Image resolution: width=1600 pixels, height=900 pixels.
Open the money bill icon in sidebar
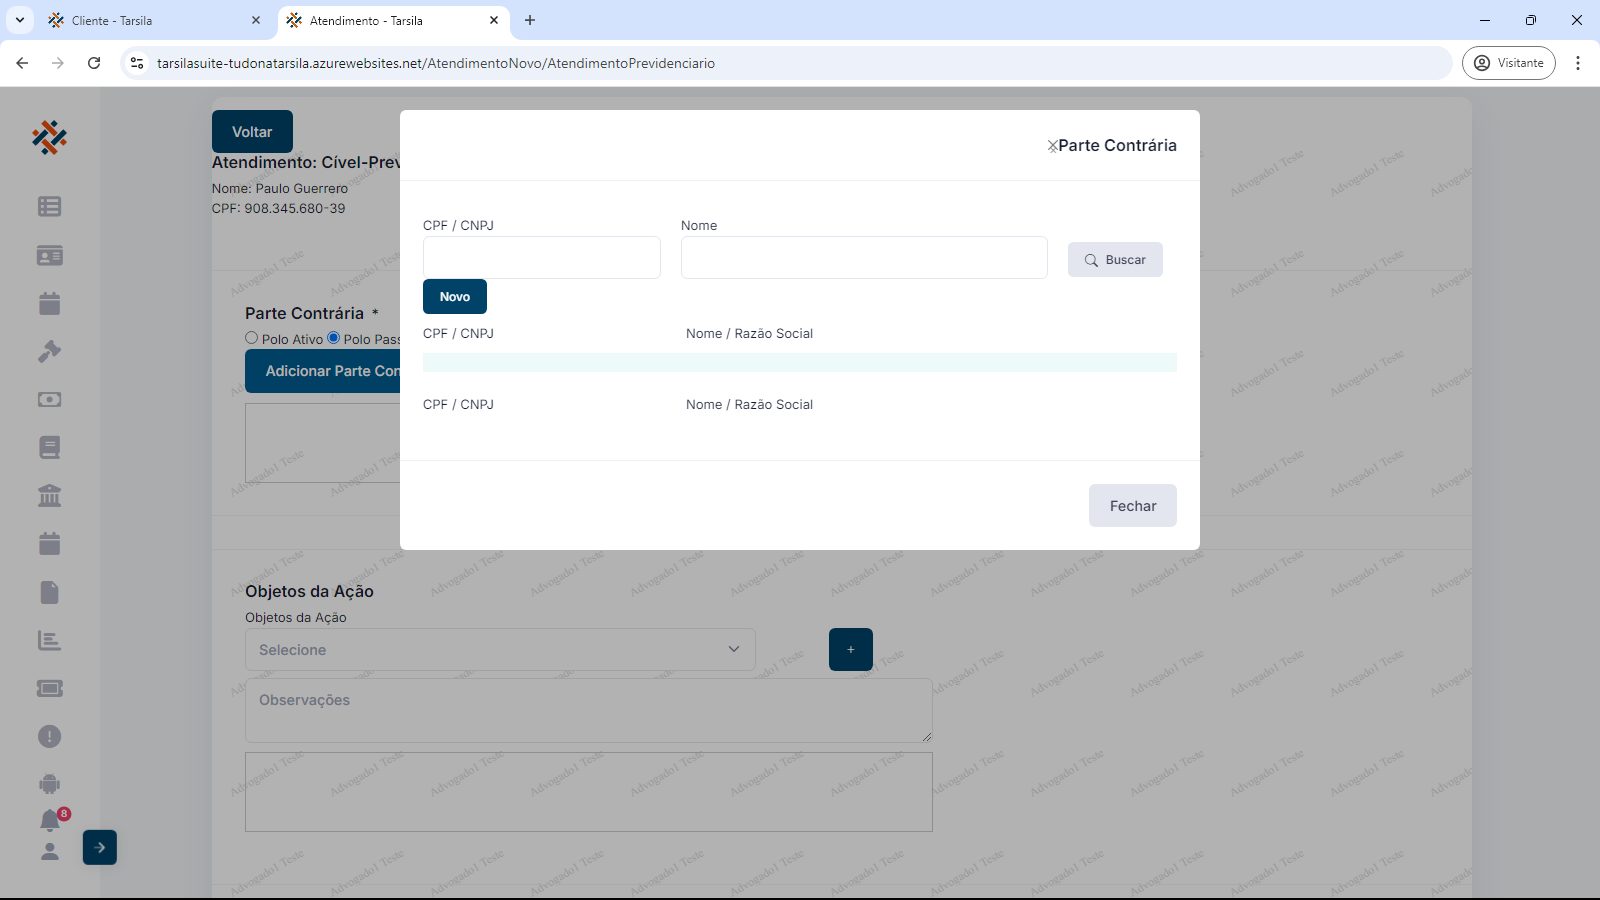(x=49, y=399)
